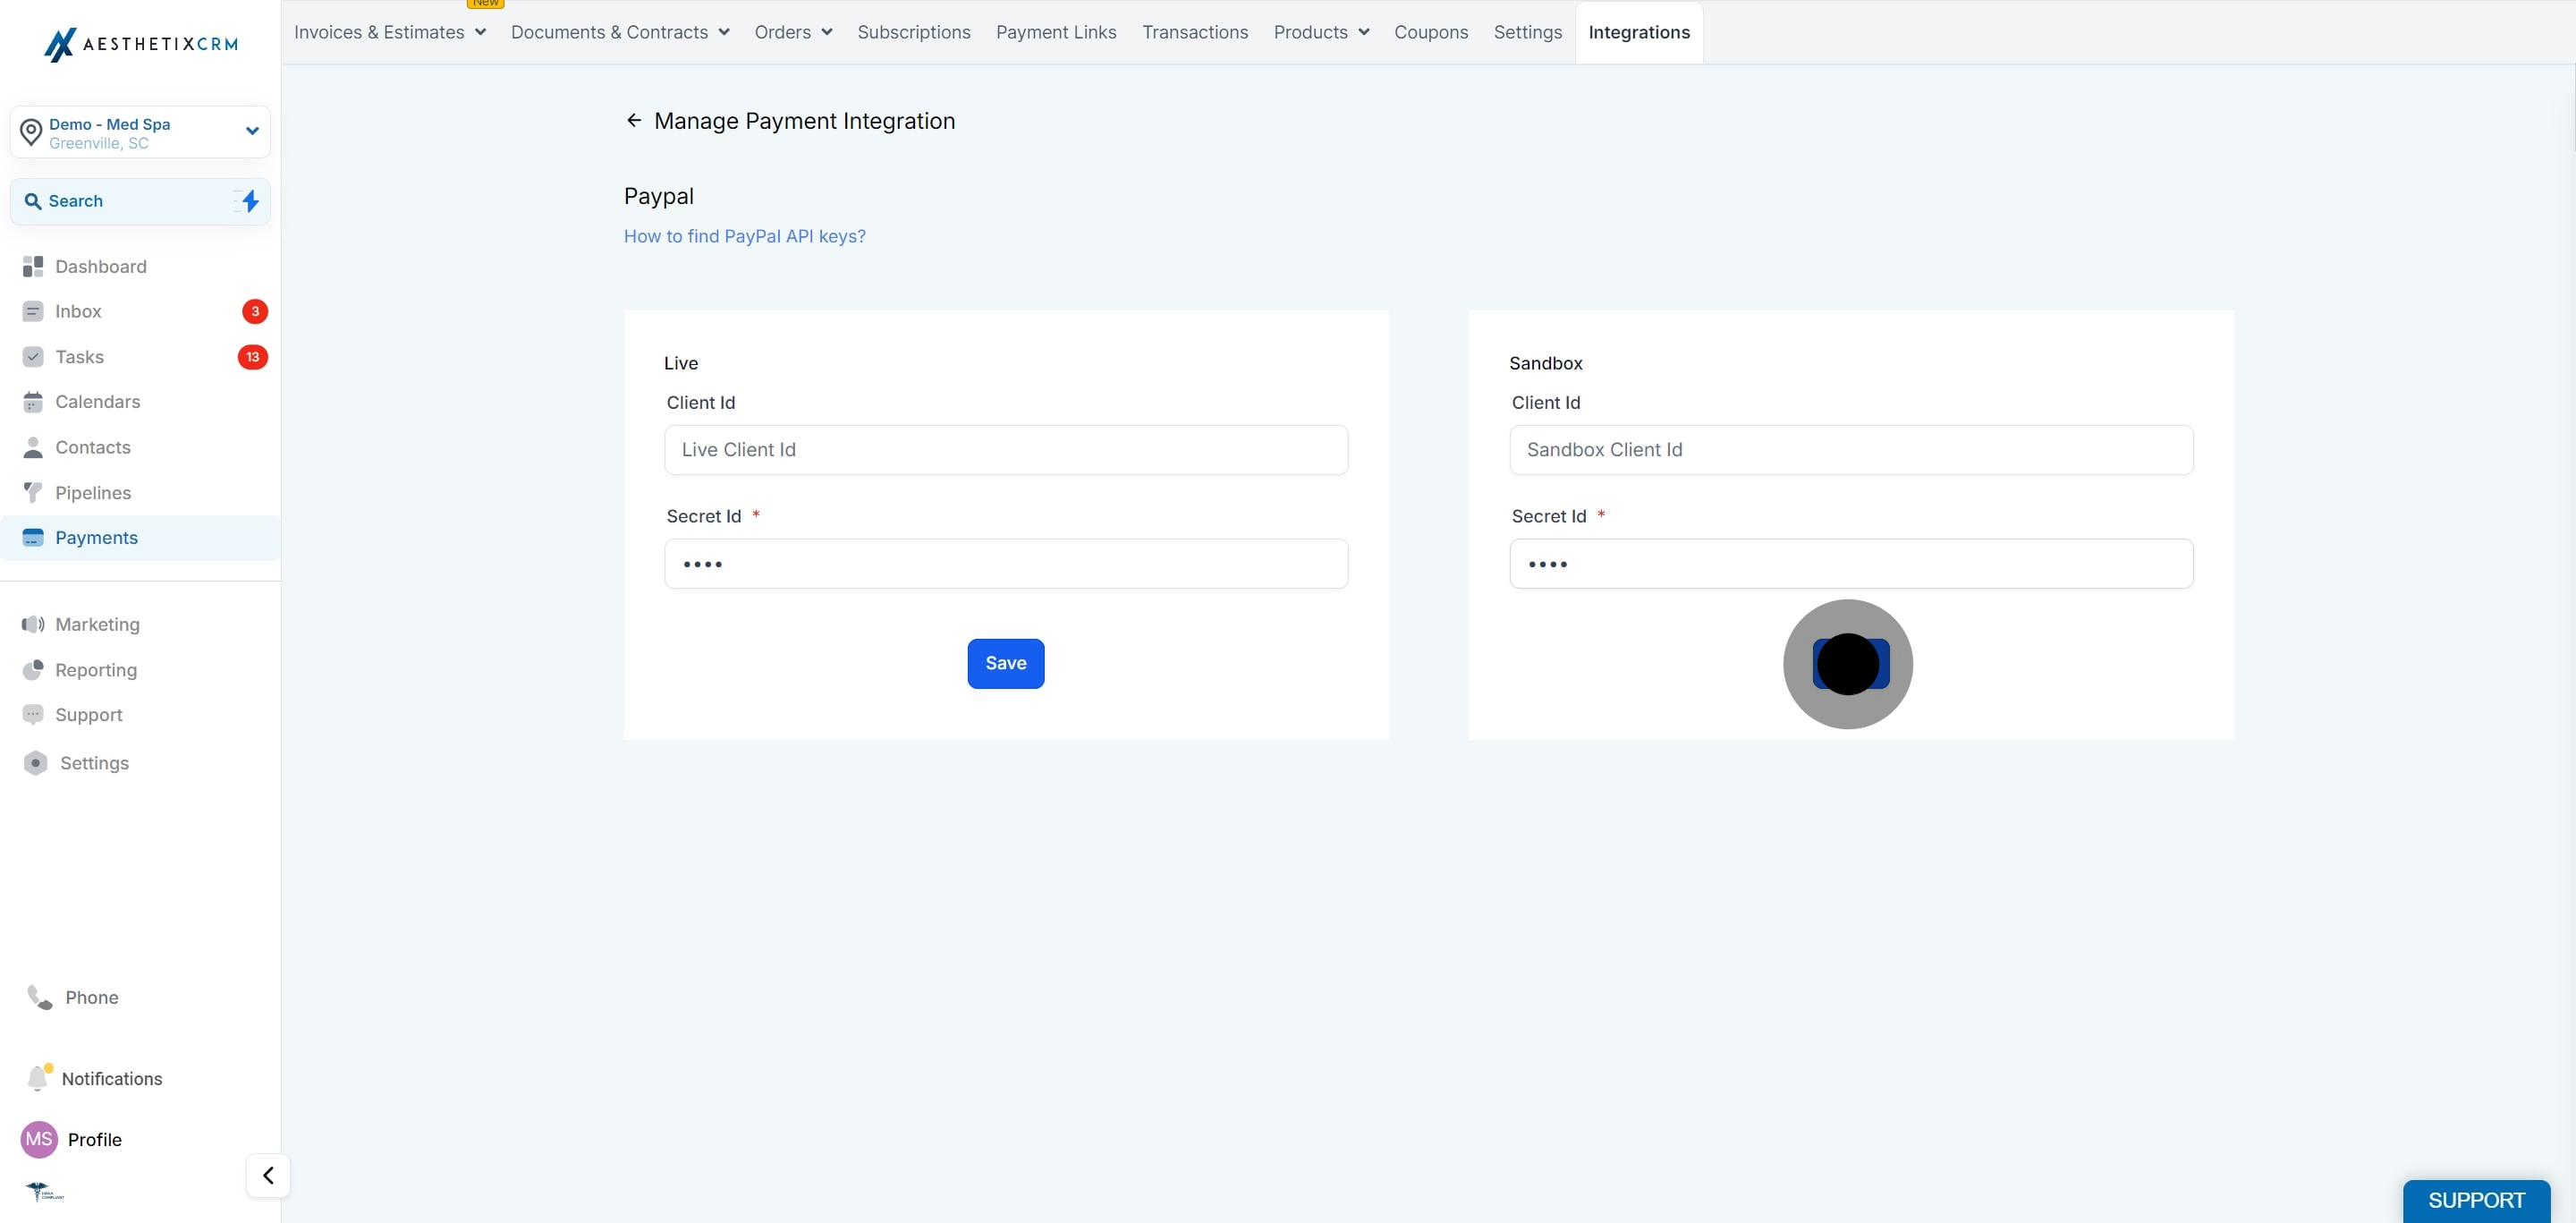This screenshot has width=2576, height=1223.
Task: Click the Sandbox Client Id input field
Action: [x=1851, y=450]
